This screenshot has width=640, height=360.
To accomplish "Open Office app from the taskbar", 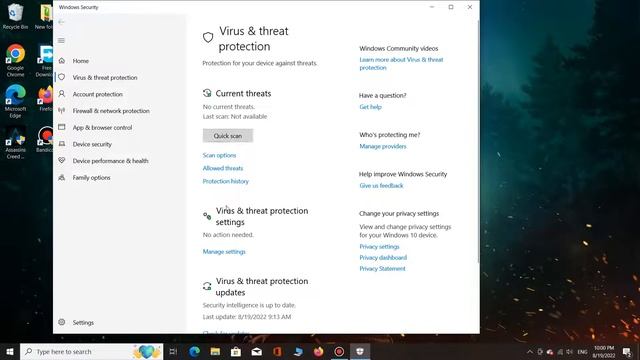I will coord(277,351).
